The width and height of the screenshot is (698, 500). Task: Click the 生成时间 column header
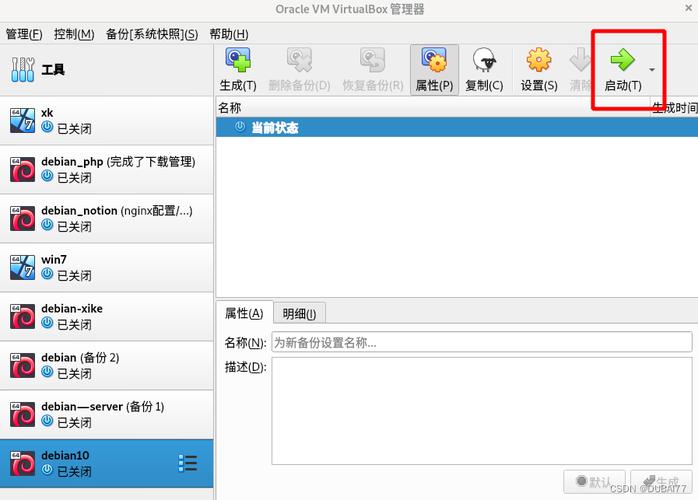[x=674, y=108]
